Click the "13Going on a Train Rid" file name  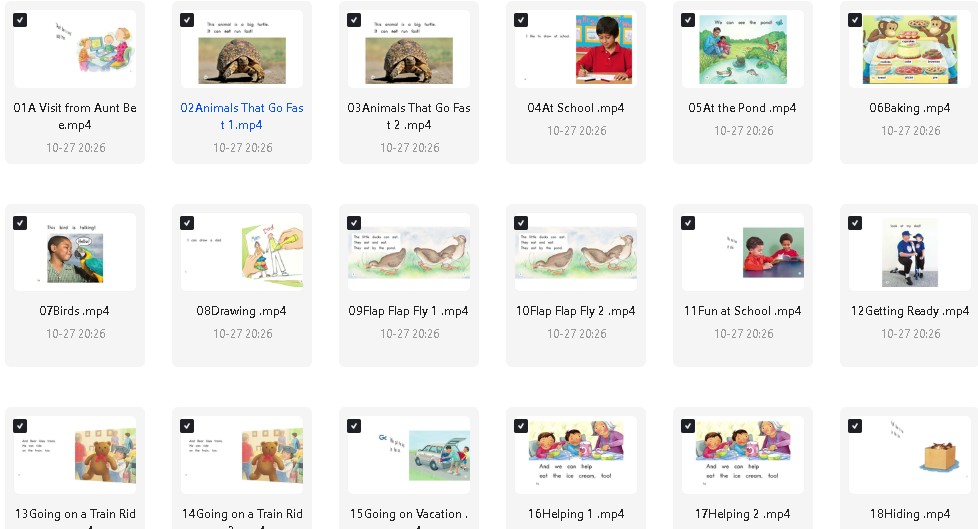pyautogui.click(x=75, y=514)
